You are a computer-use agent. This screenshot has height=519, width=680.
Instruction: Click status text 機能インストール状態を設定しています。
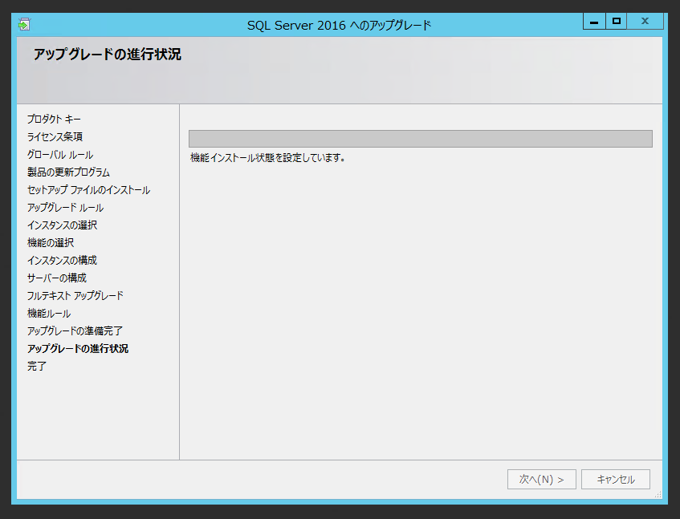268,158
